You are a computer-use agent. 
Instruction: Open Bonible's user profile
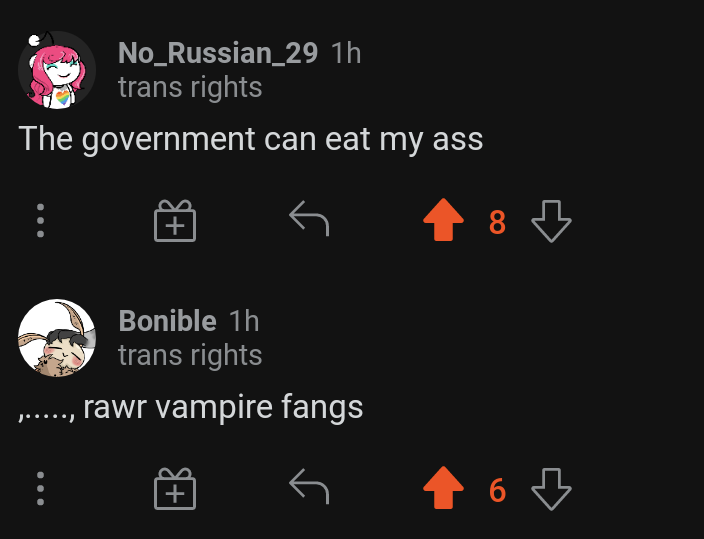point(167,321)
